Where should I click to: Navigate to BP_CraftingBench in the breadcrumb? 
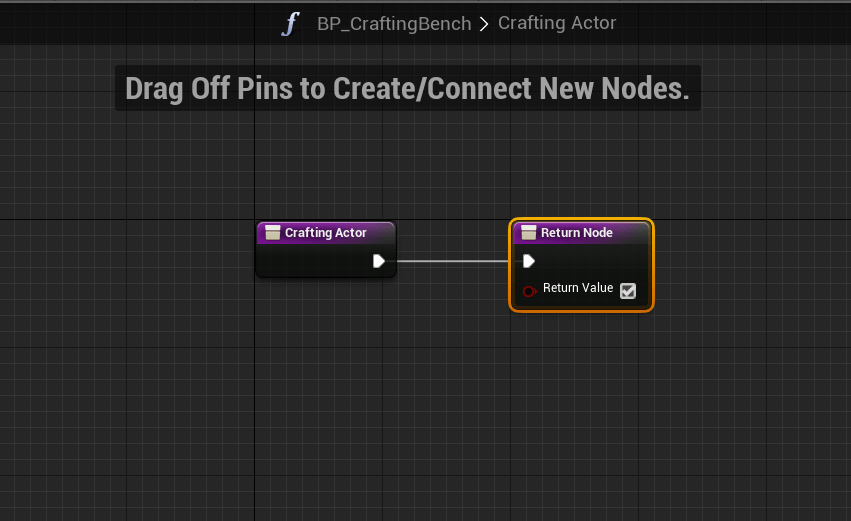[x=394, y=24]
